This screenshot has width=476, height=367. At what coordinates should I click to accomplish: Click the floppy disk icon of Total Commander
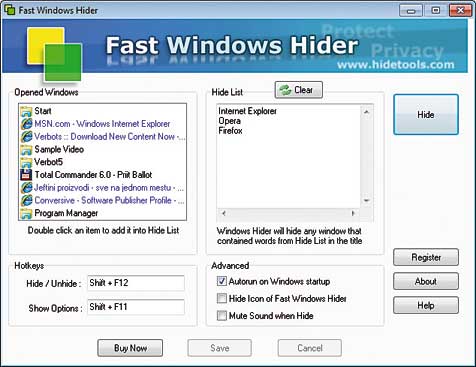[x=26, y=175]
